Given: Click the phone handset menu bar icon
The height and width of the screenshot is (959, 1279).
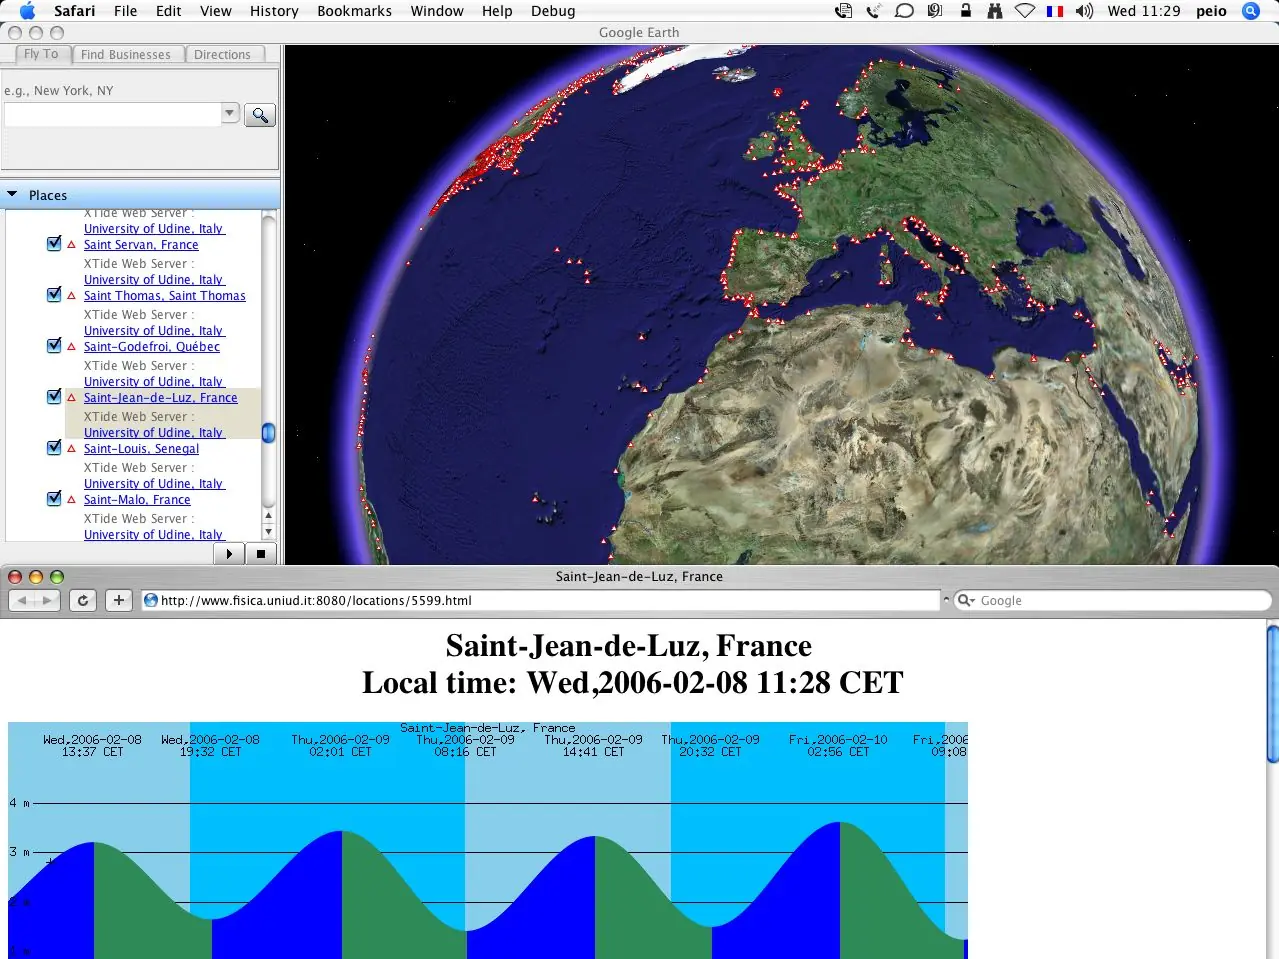Looking at the screenshot, I should [873, 11].
